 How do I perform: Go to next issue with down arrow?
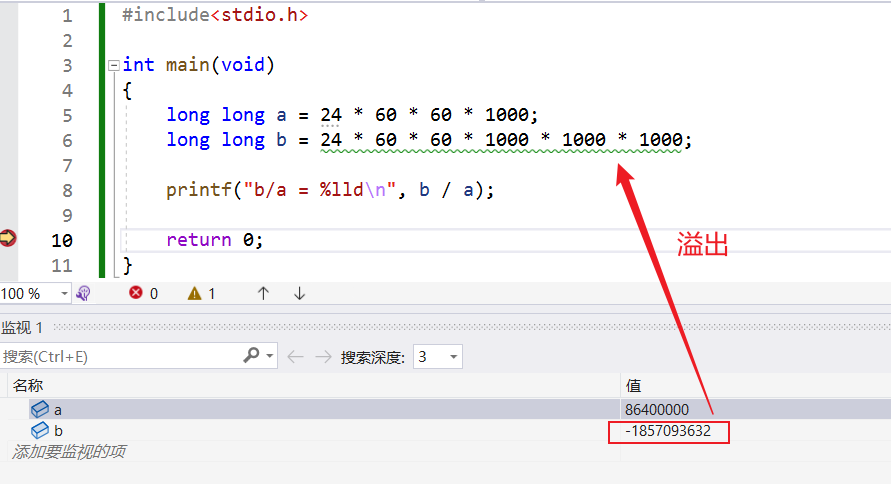(299, 294)
